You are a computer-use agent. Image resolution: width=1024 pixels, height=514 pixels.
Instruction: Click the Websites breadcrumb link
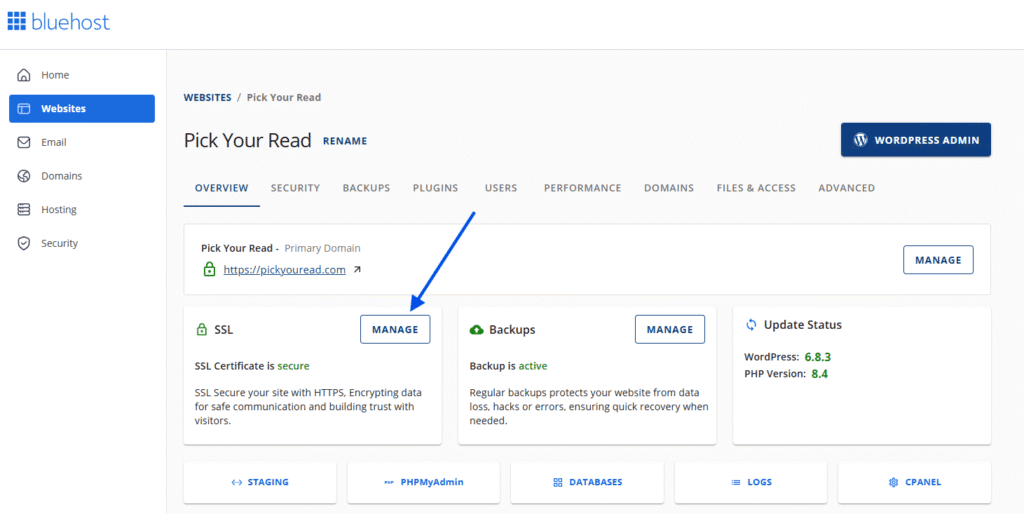click(x=207, y=98)
